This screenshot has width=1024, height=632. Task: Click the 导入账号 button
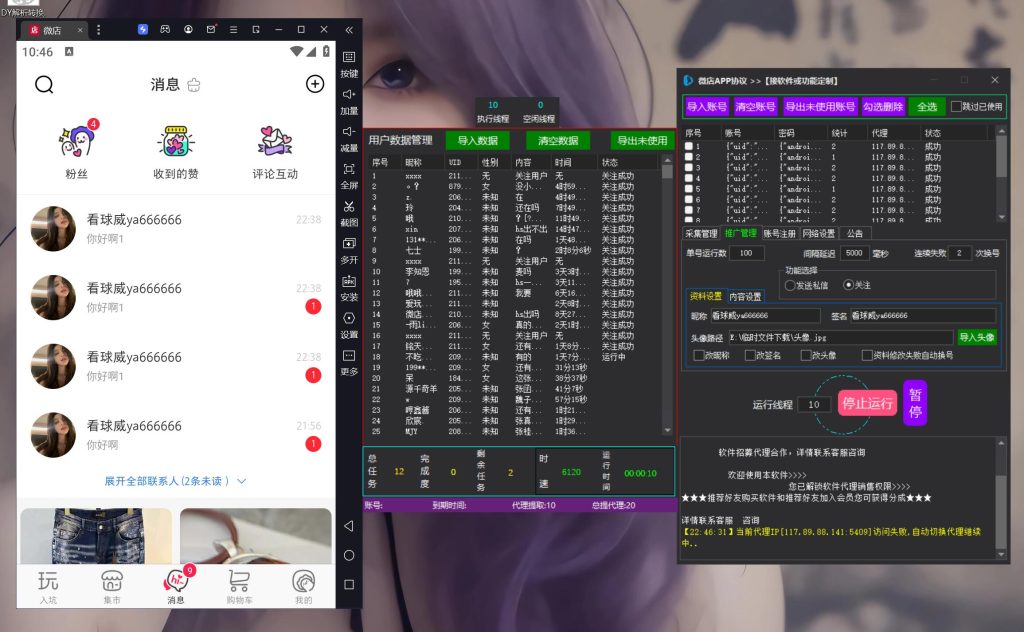tap(707, 106)
